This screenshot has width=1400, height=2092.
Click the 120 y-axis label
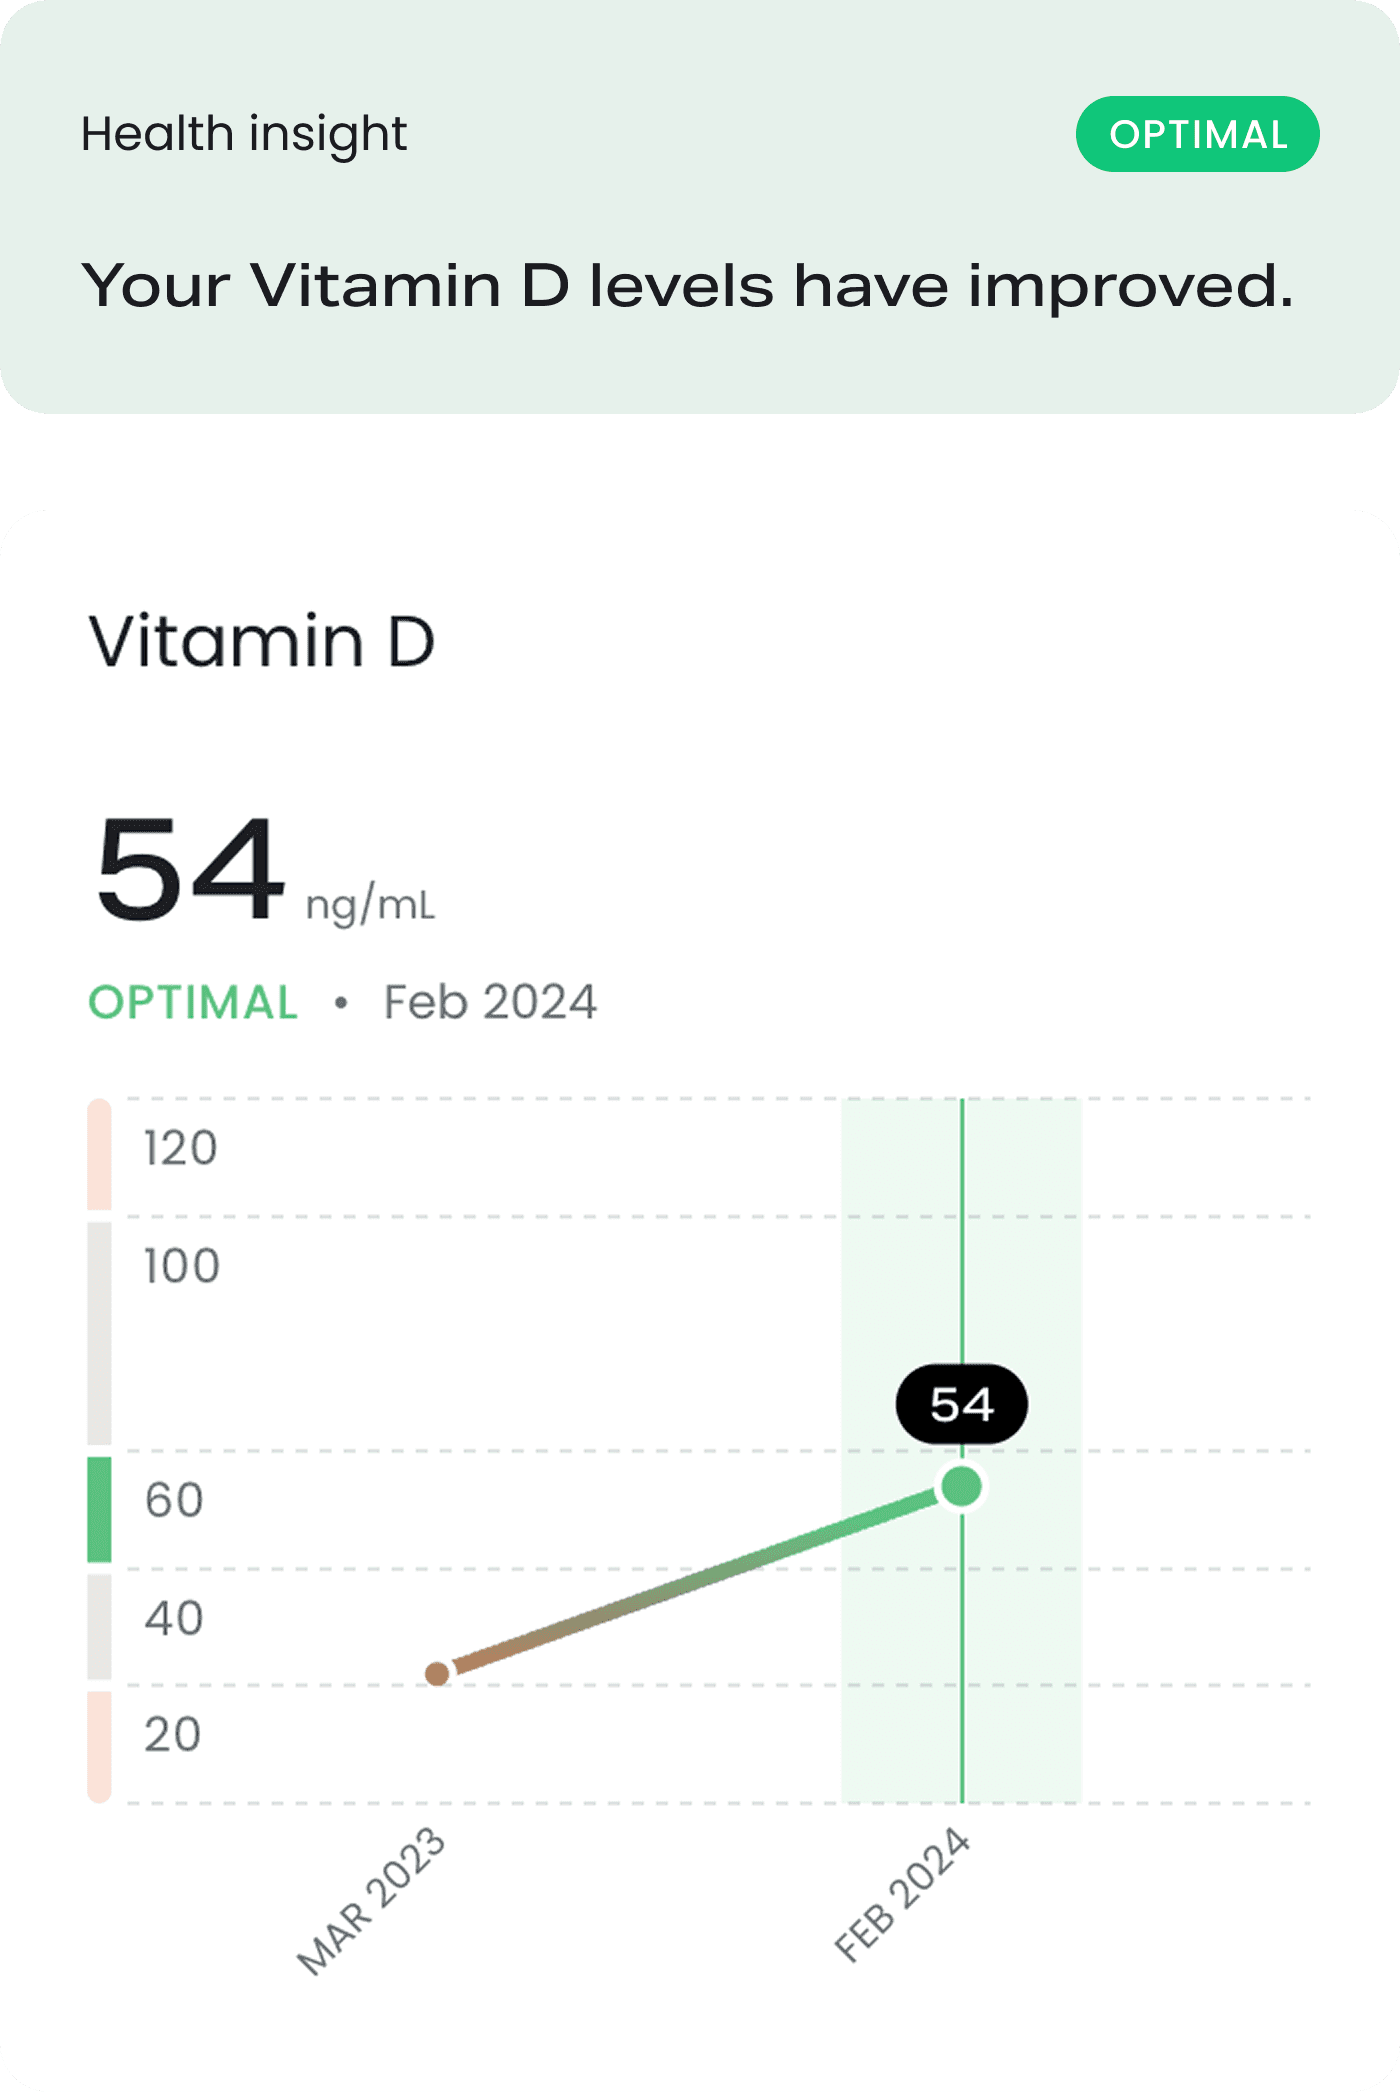(180, 1148)
